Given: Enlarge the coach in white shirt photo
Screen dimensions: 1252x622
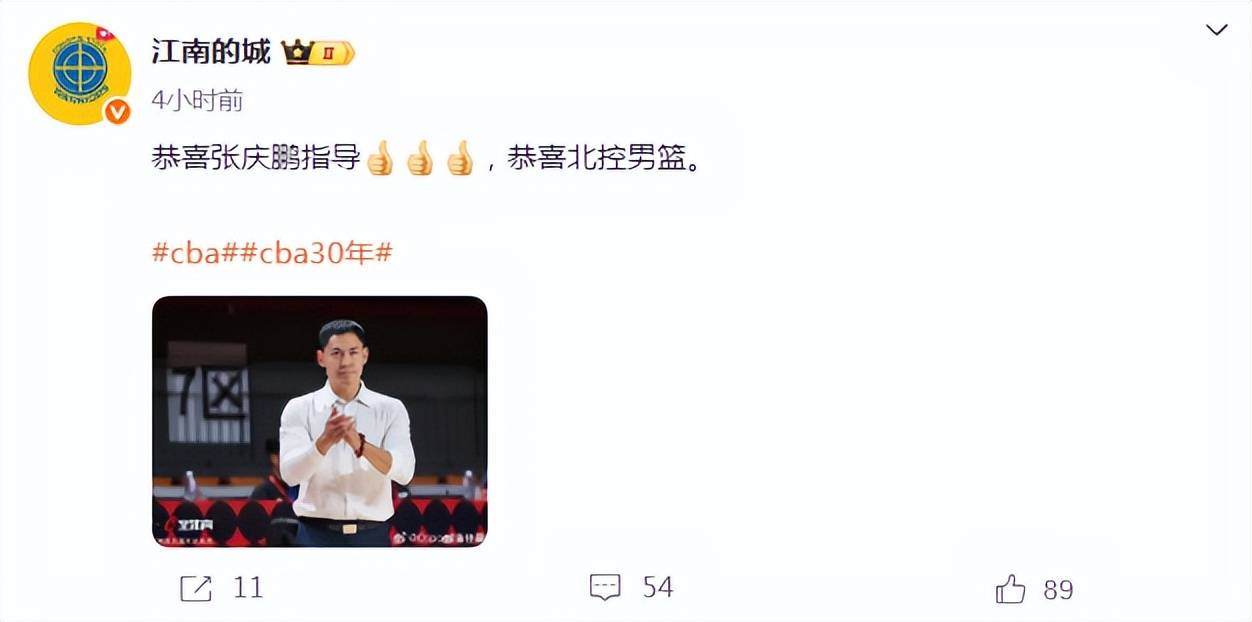Looking at the screenshot, I should (319, 421).
